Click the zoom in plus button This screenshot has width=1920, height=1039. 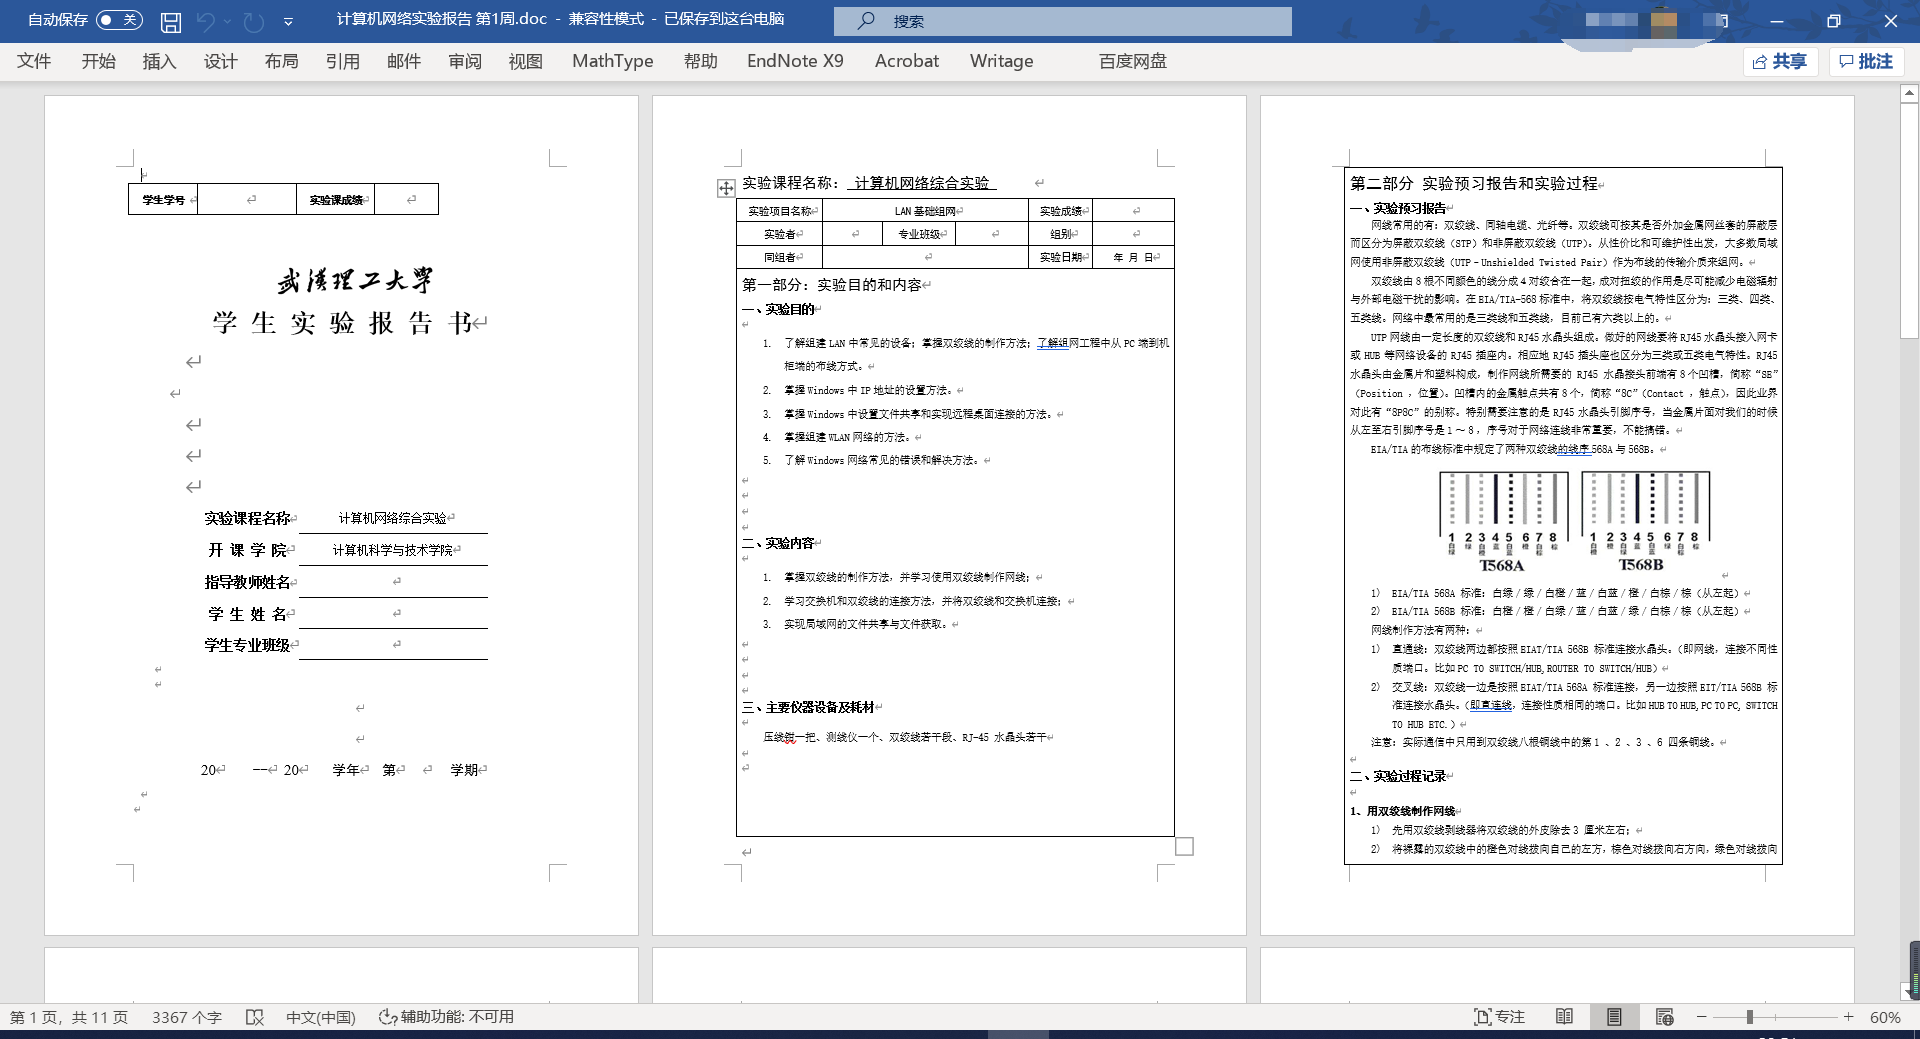1848,1017
